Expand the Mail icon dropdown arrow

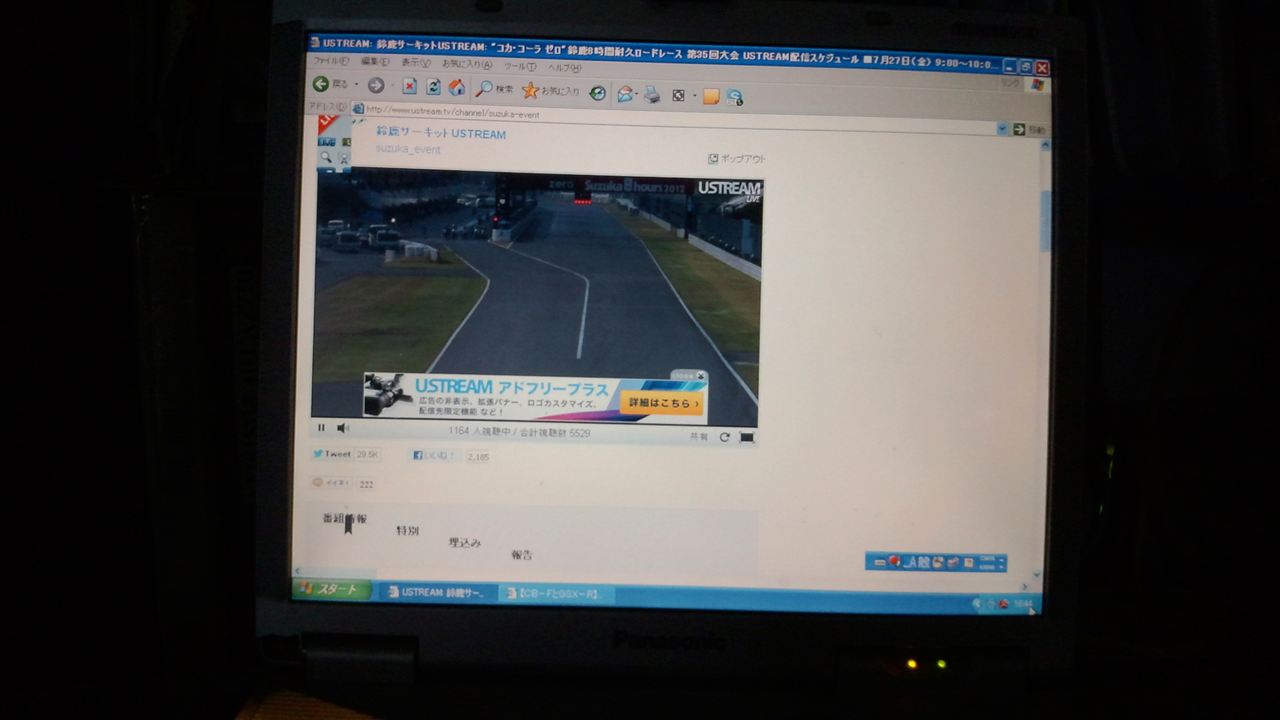click(x=637, y=95)
